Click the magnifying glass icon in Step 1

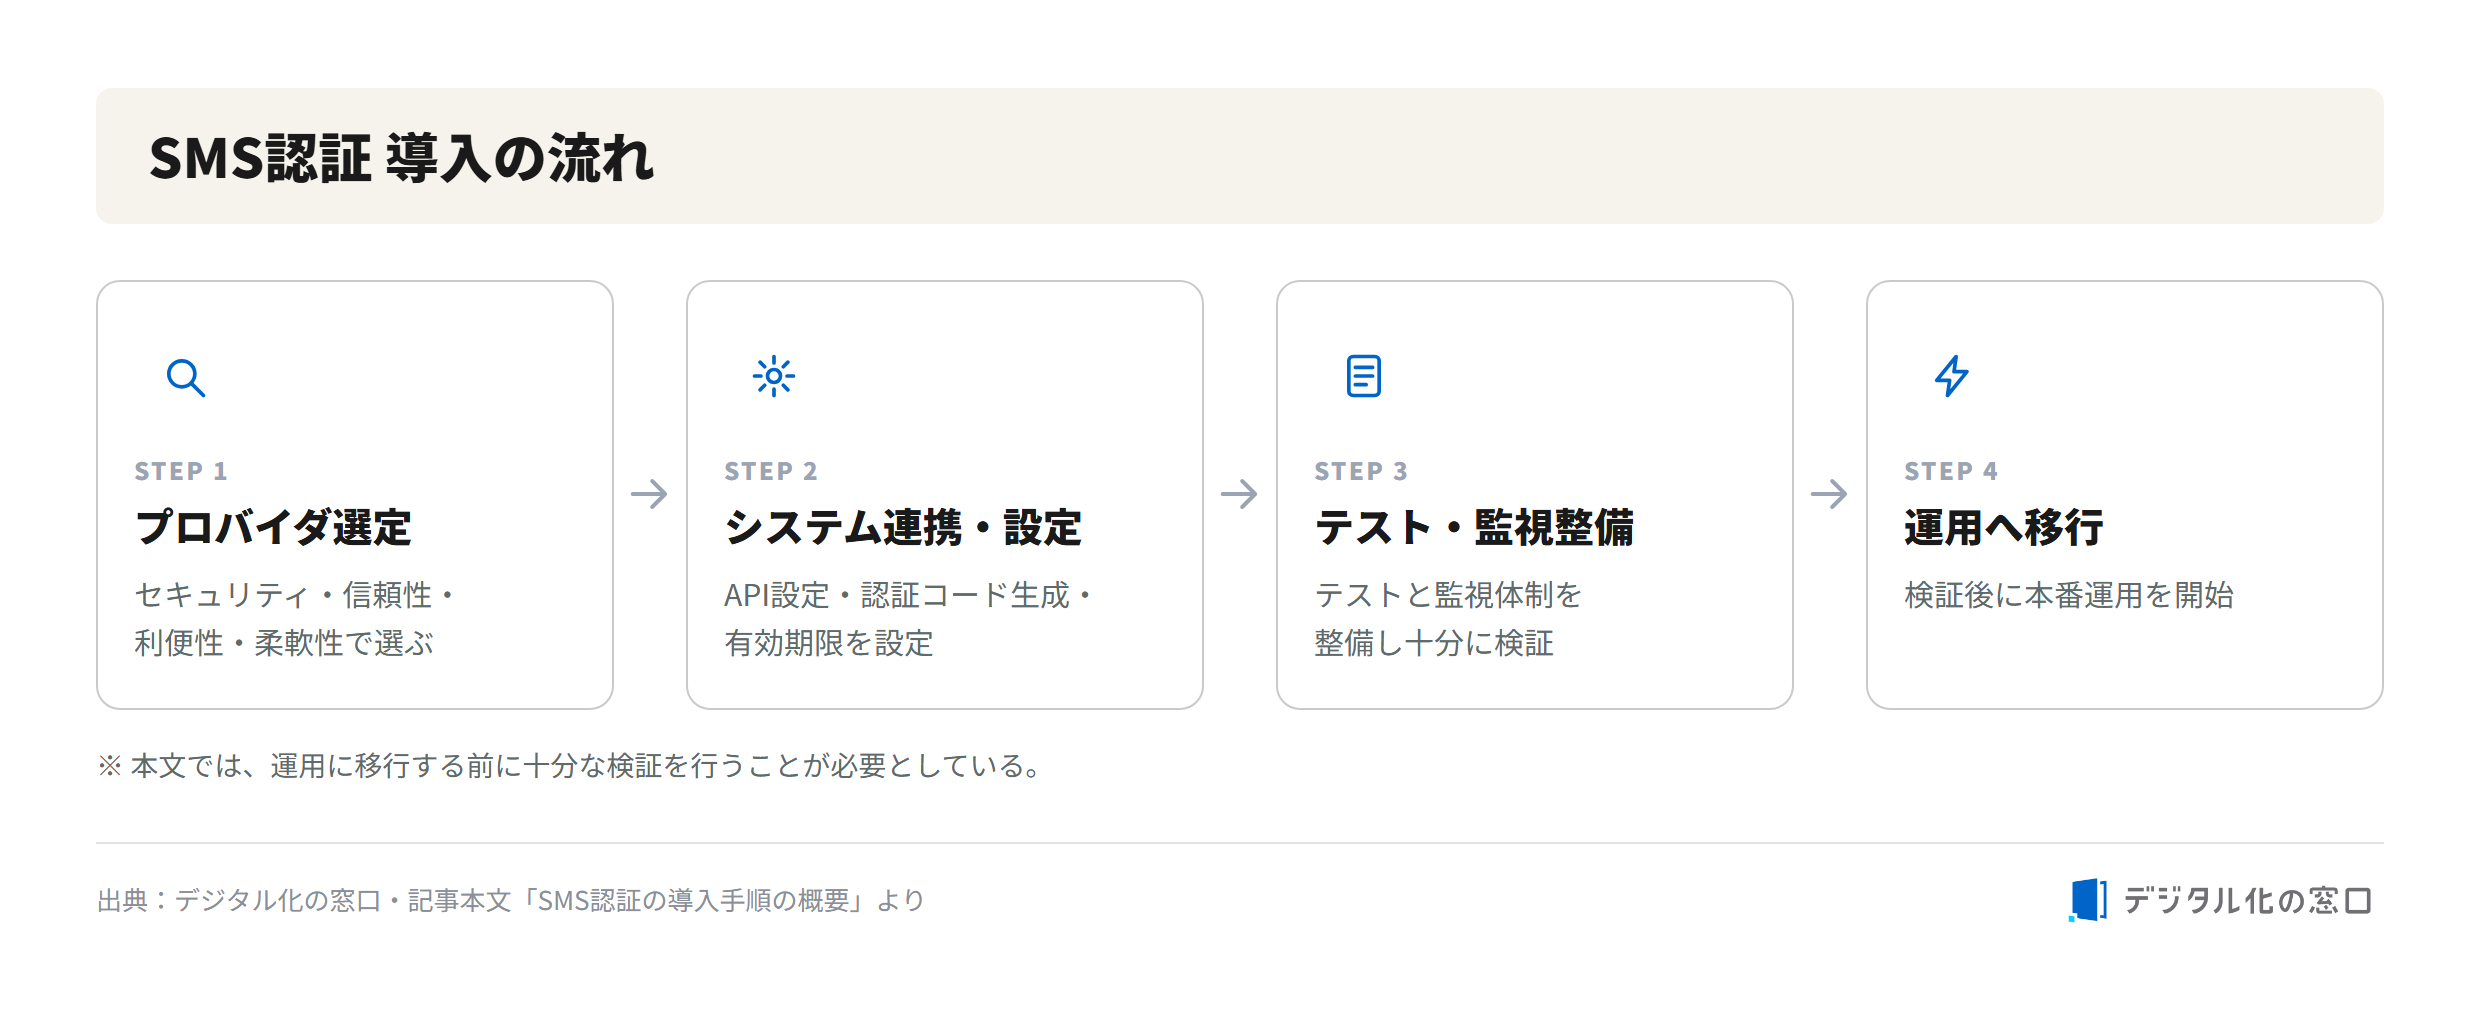coord(186,378)
